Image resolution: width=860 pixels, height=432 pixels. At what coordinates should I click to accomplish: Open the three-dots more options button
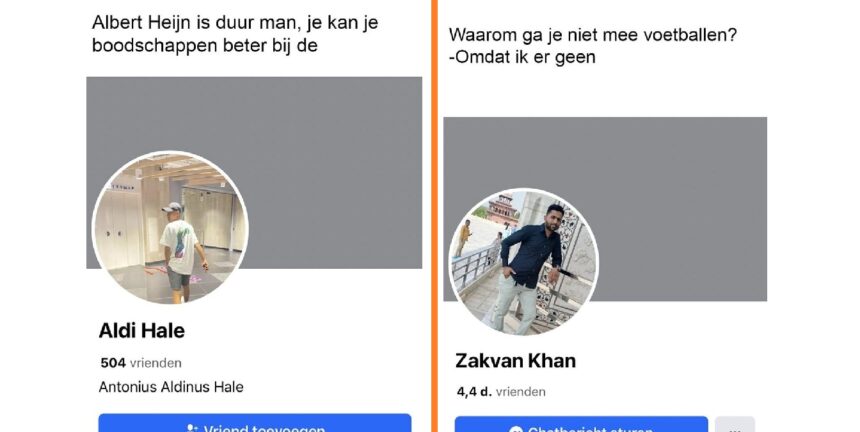tap(735, 425)
